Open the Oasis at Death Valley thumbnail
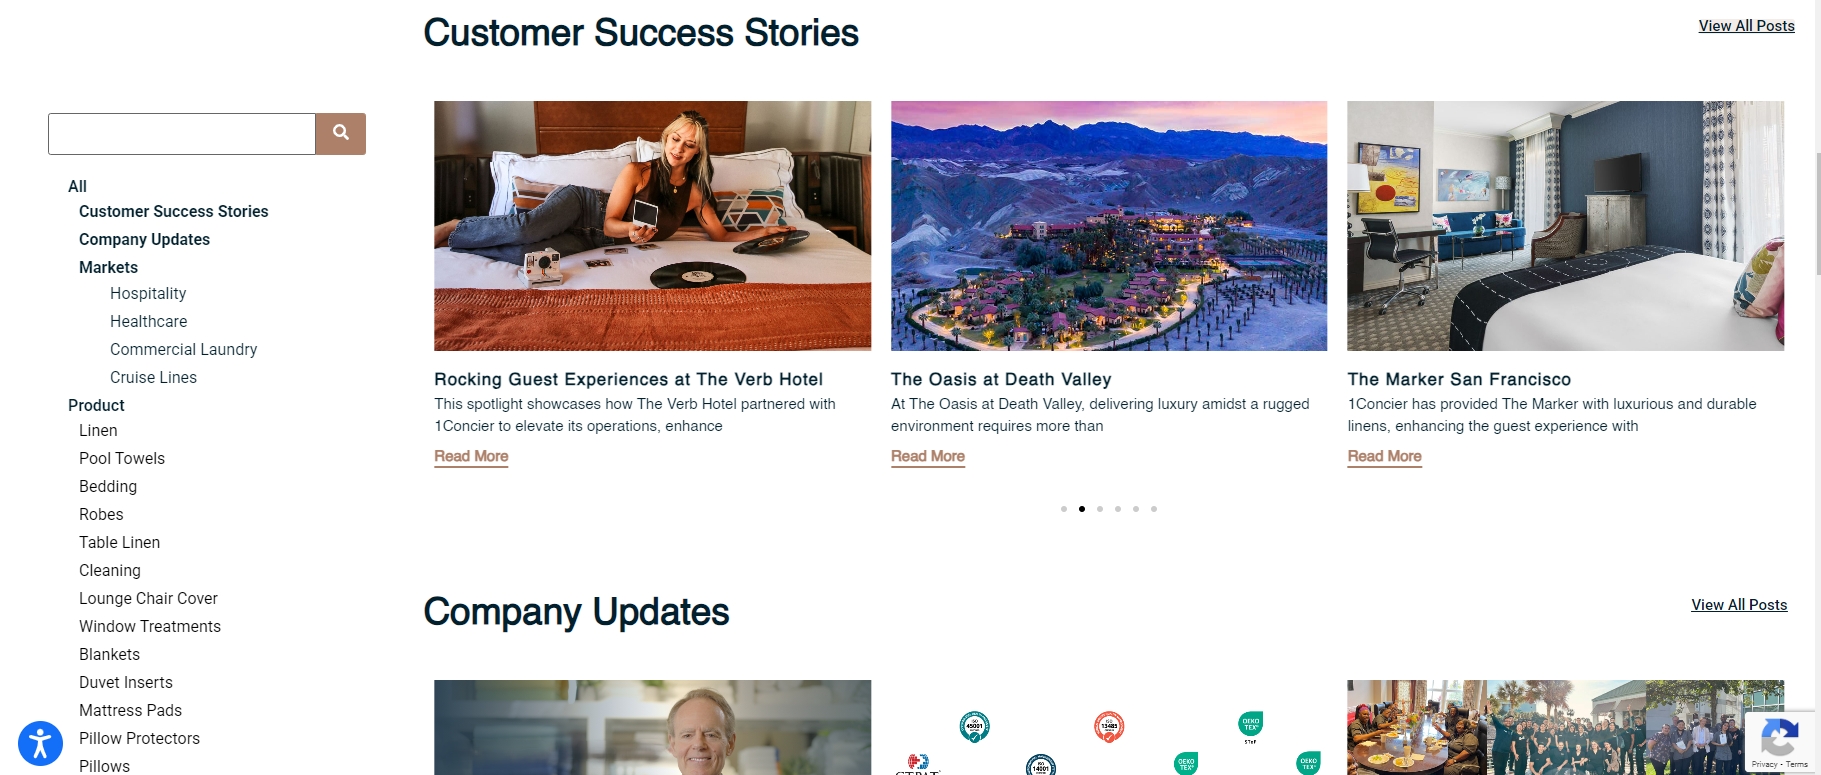 coord(1109,226)
